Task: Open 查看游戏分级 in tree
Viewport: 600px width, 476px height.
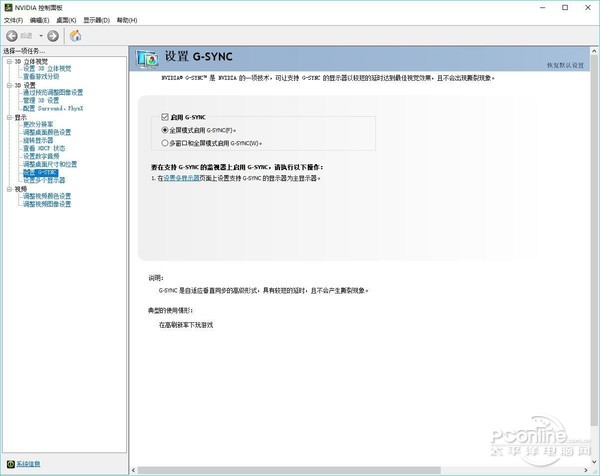Action: (x=41, y=77)
